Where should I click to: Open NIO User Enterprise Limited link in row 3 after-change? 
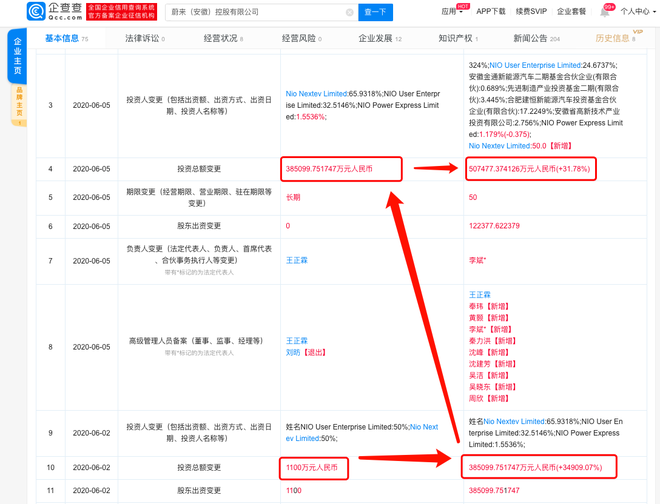point(535,65)
